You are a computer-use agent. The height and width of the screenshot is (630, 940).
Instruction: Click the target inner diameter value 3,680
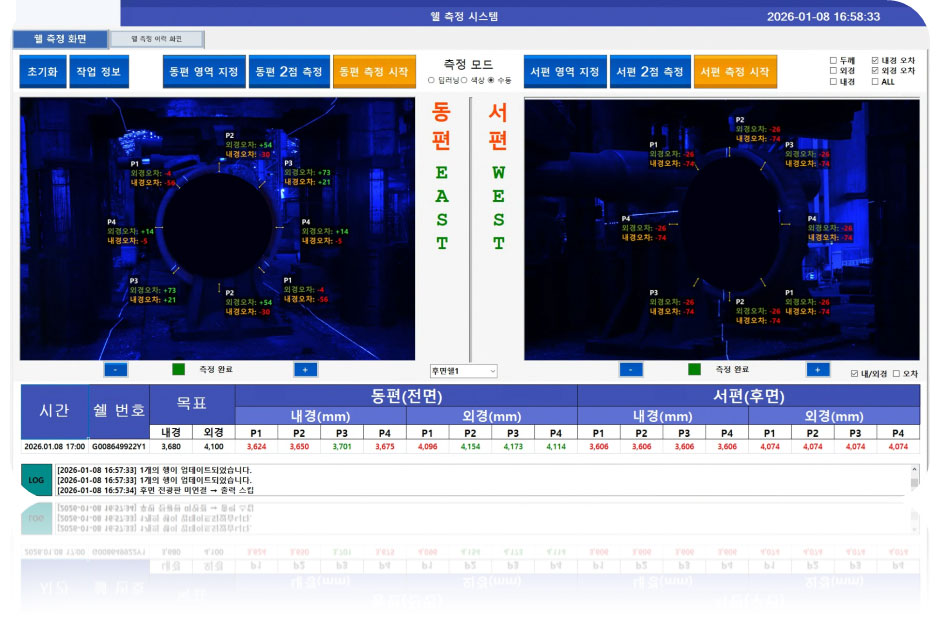pyautogui.click(x=171, y=447)
